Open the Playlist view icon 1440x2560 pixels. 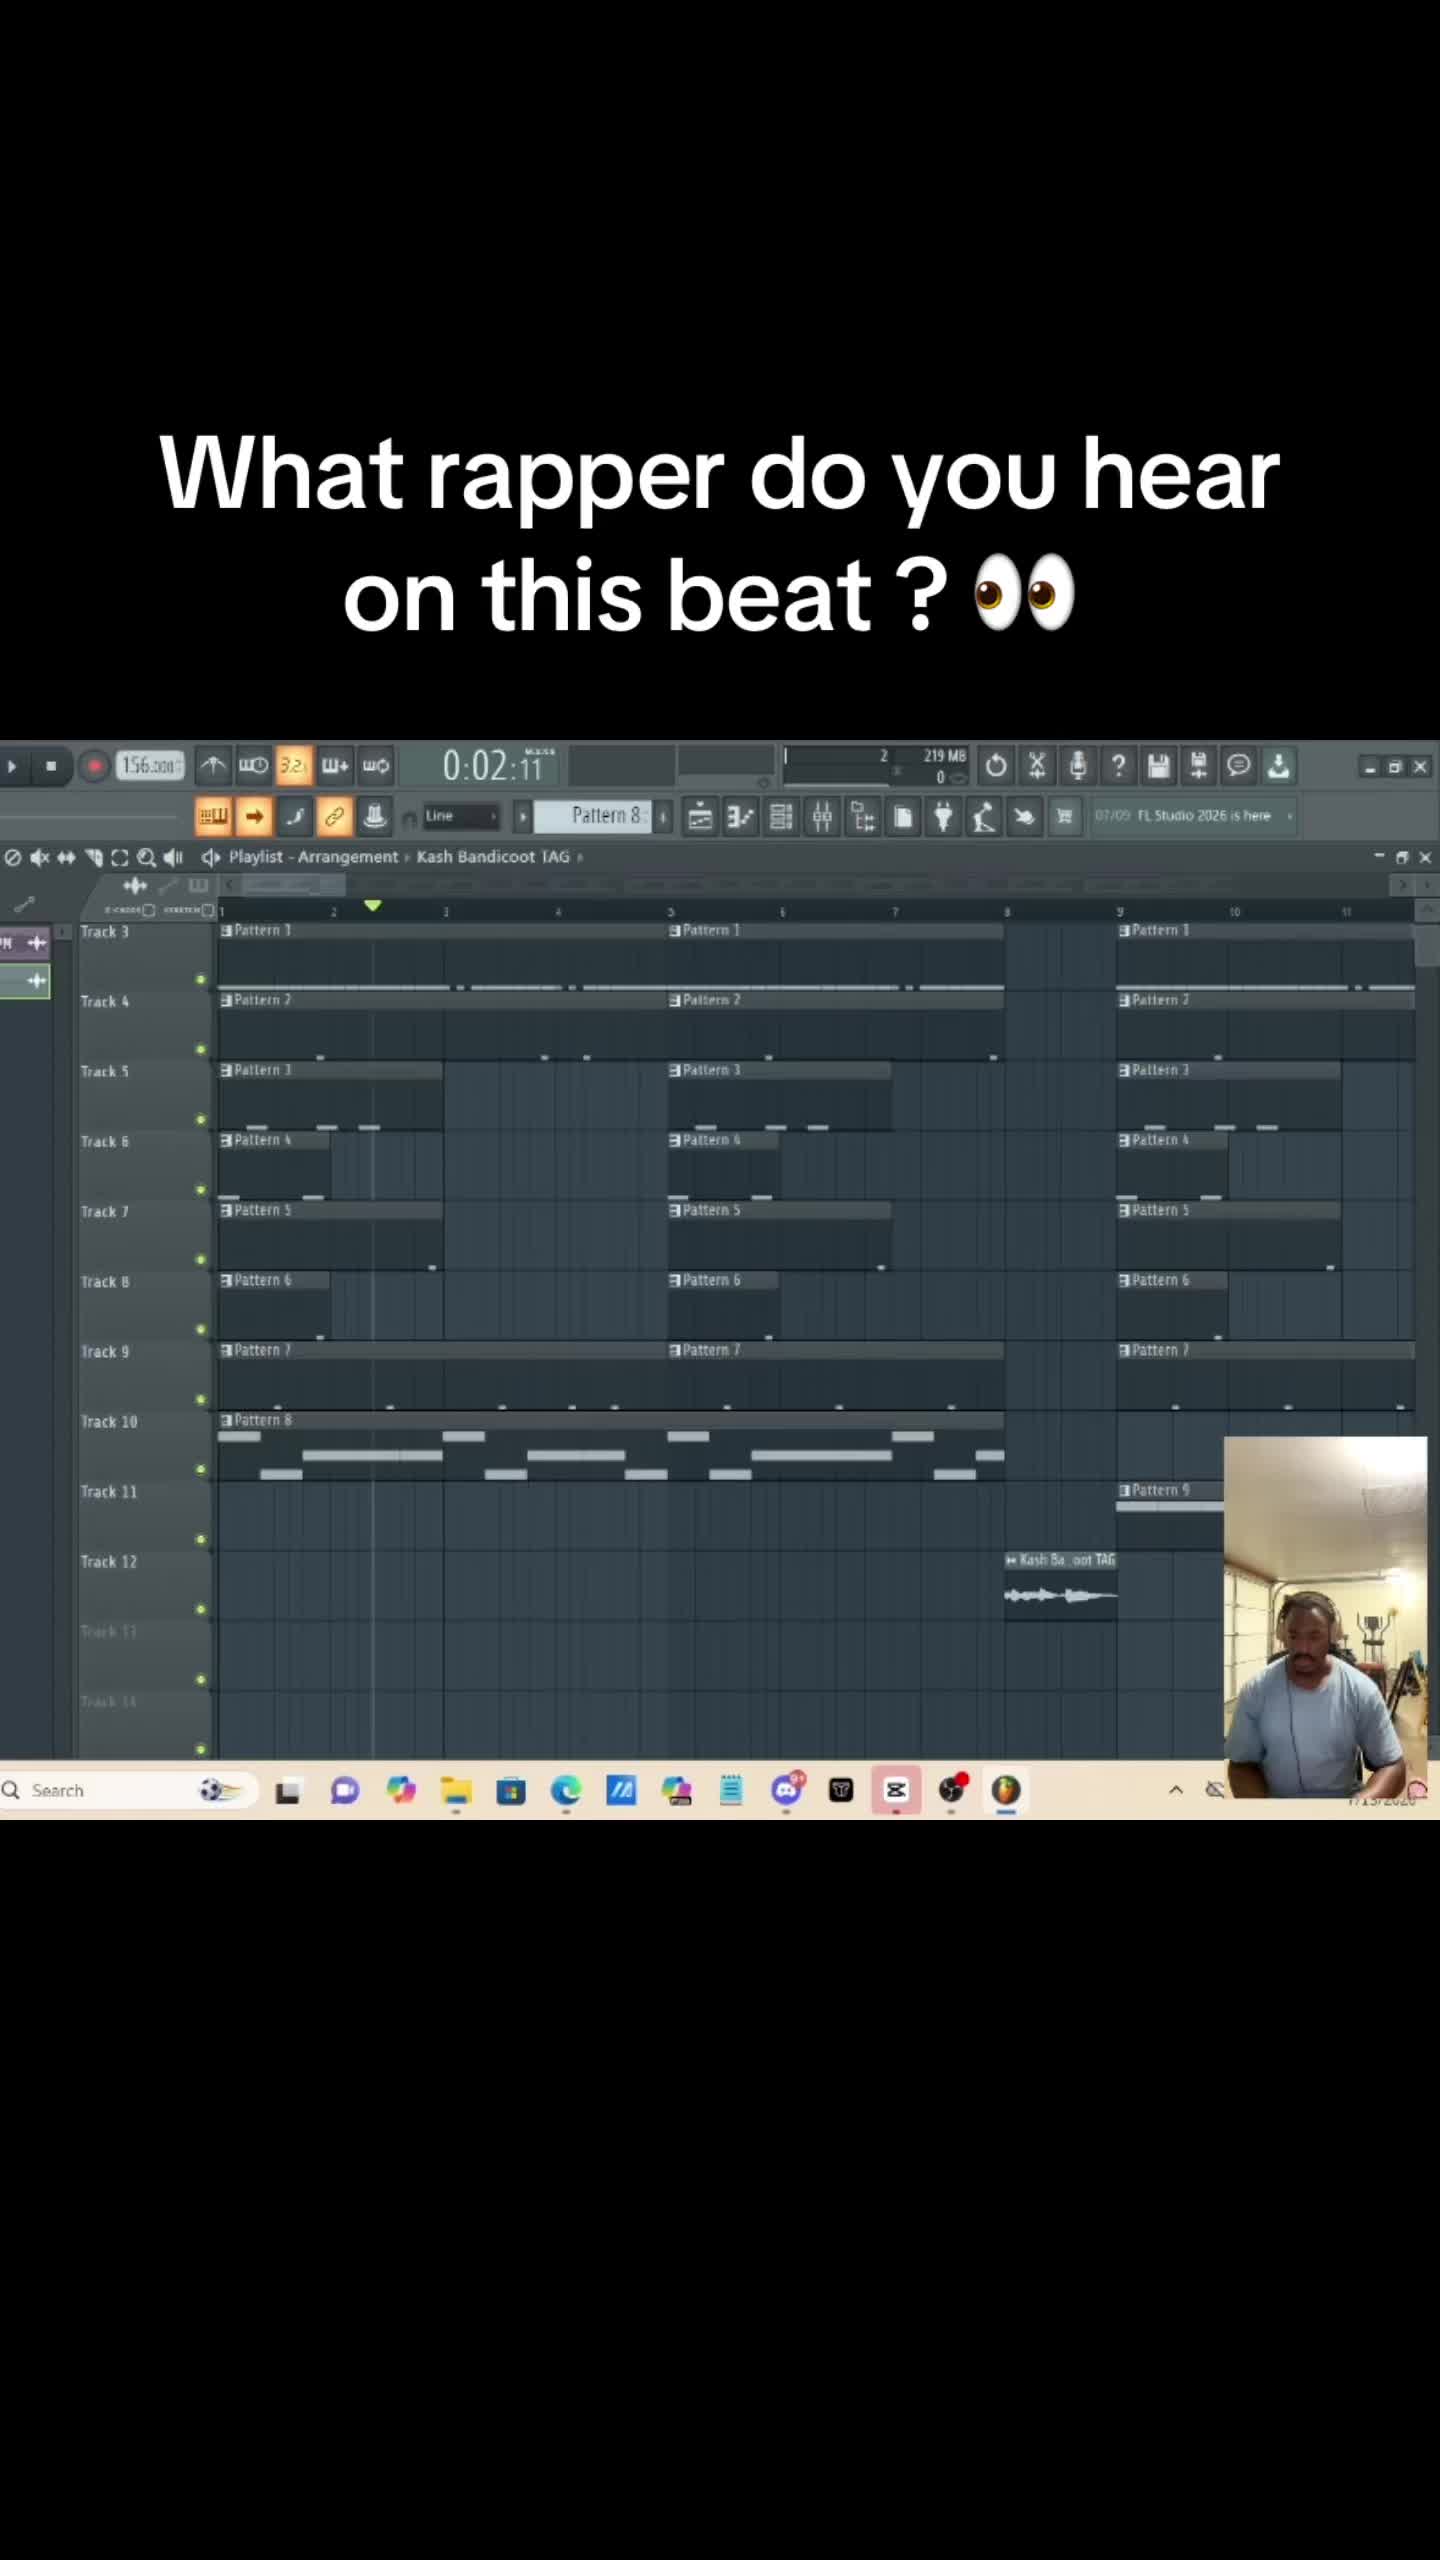(x=700, y=817)
